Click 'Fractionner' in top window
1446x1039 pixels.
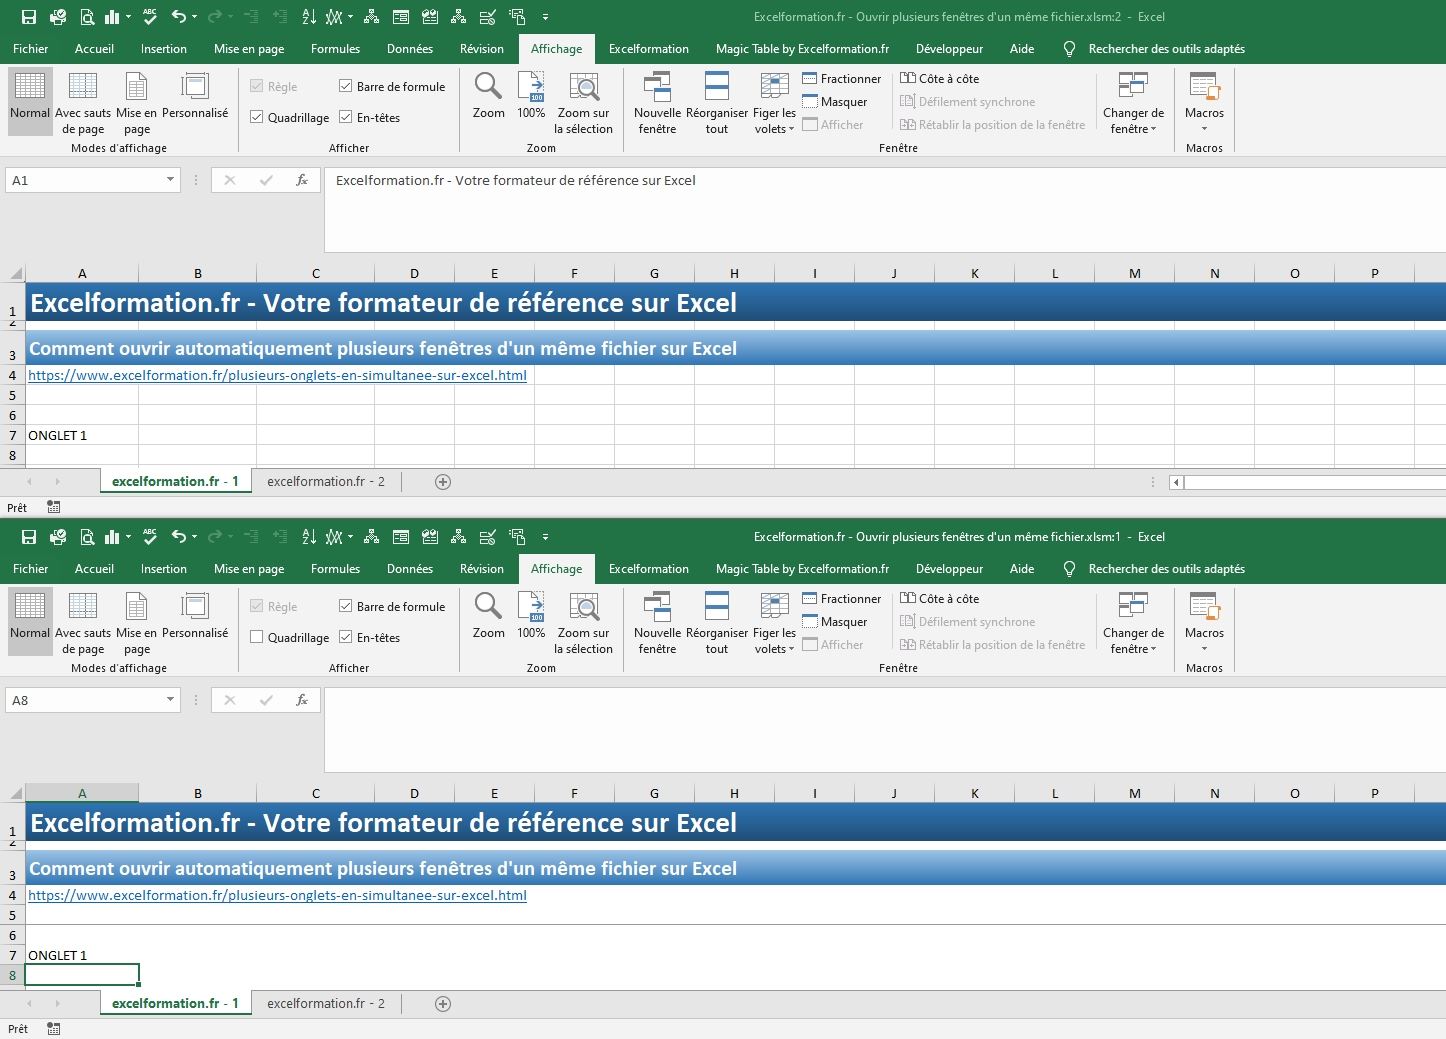point(841,79)
